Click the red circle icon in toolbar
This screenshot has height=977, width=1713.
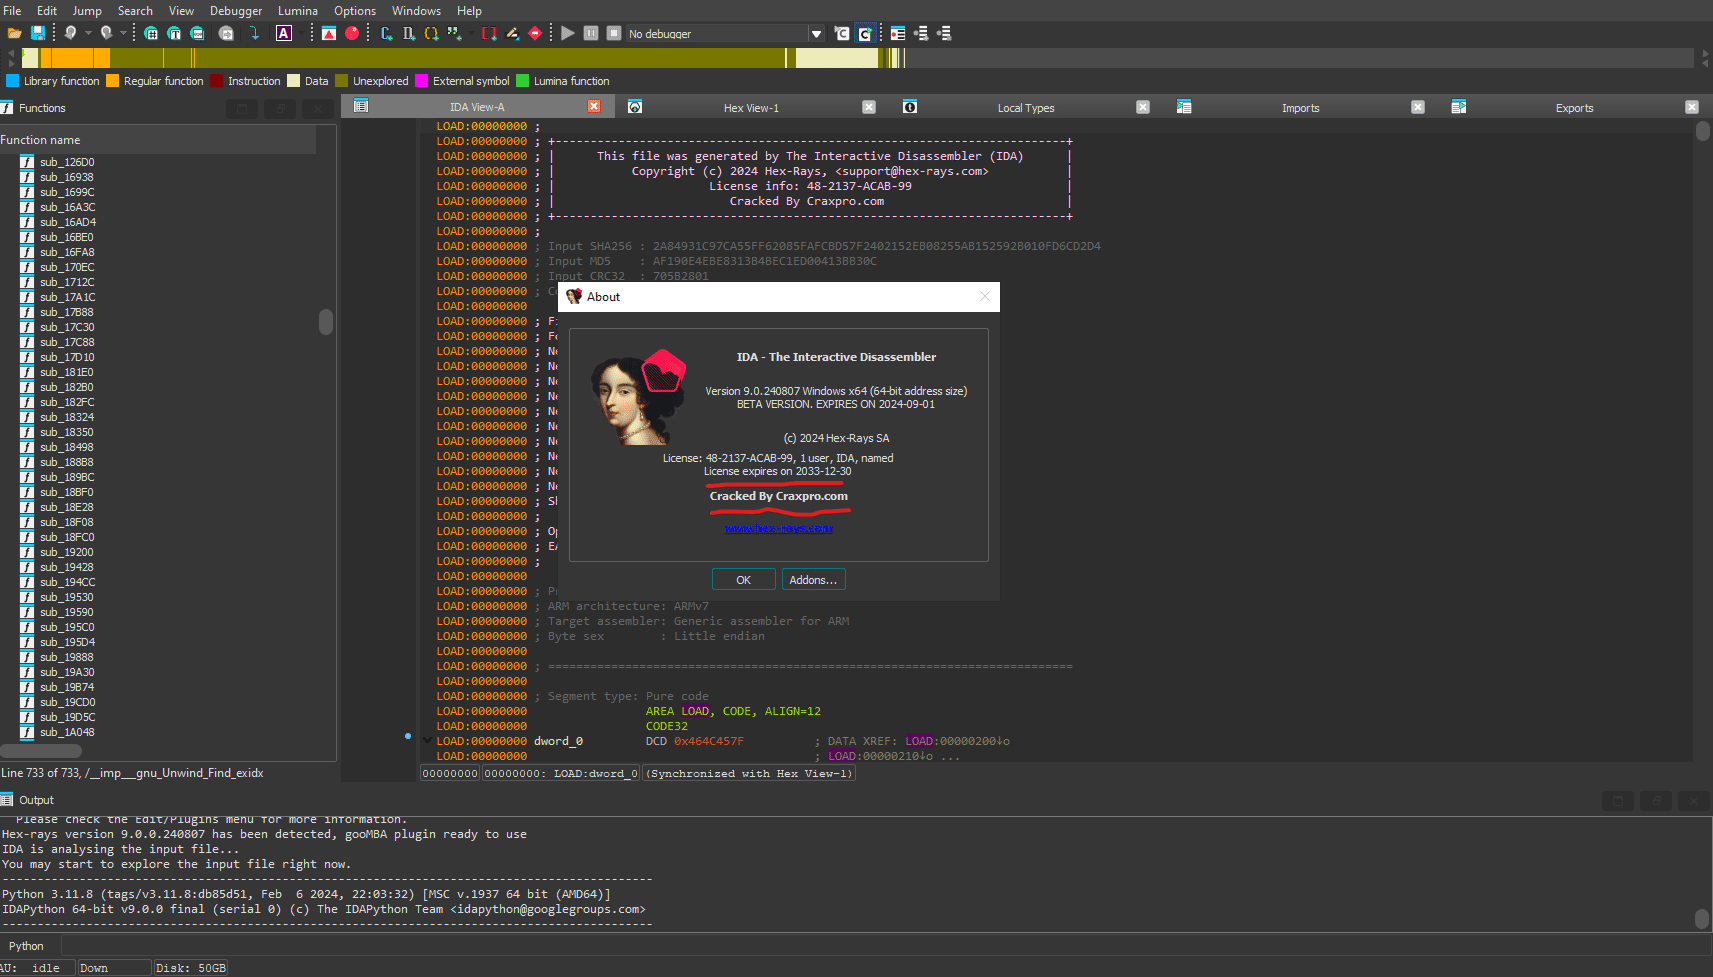click(352, 33)
